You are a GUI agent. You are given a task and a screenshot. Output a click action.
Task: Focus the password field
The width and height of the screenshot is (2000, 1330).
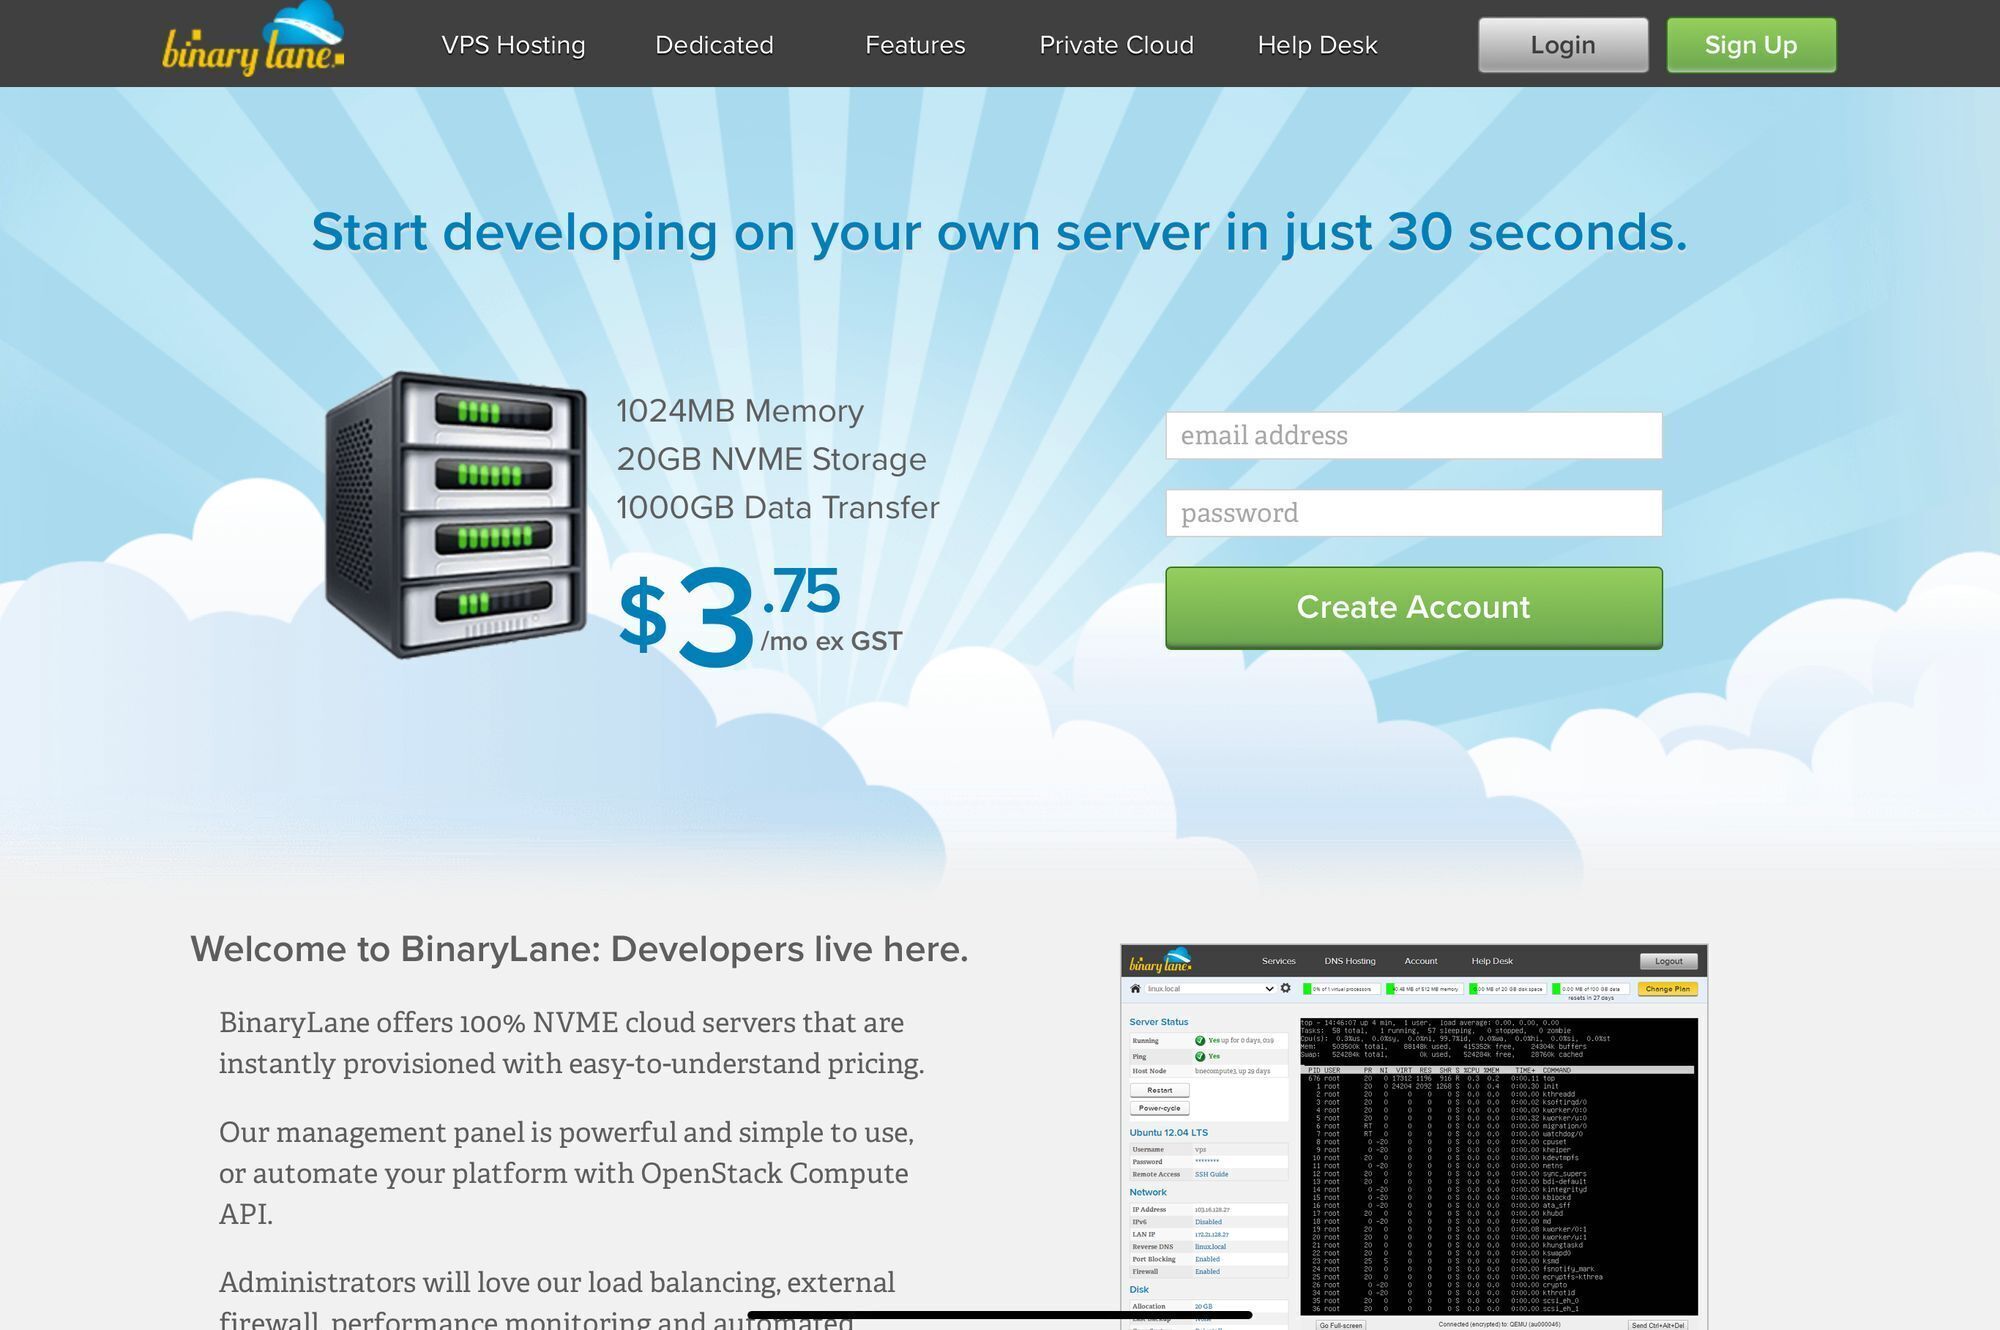[x=1413, y=513]
